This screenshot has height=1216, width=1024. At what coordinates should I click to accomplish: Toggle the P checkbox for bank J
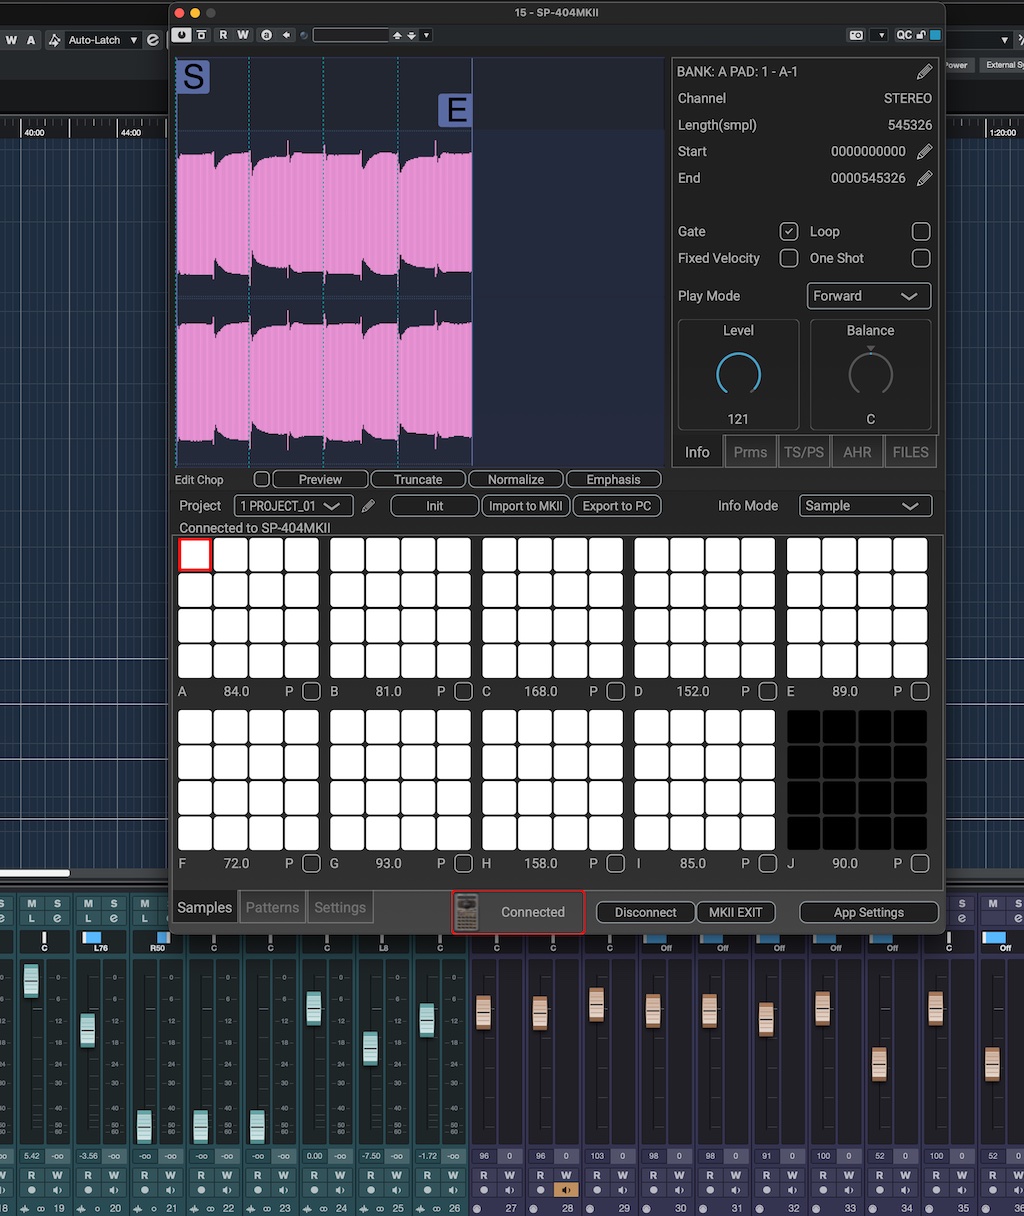[920, 863]
